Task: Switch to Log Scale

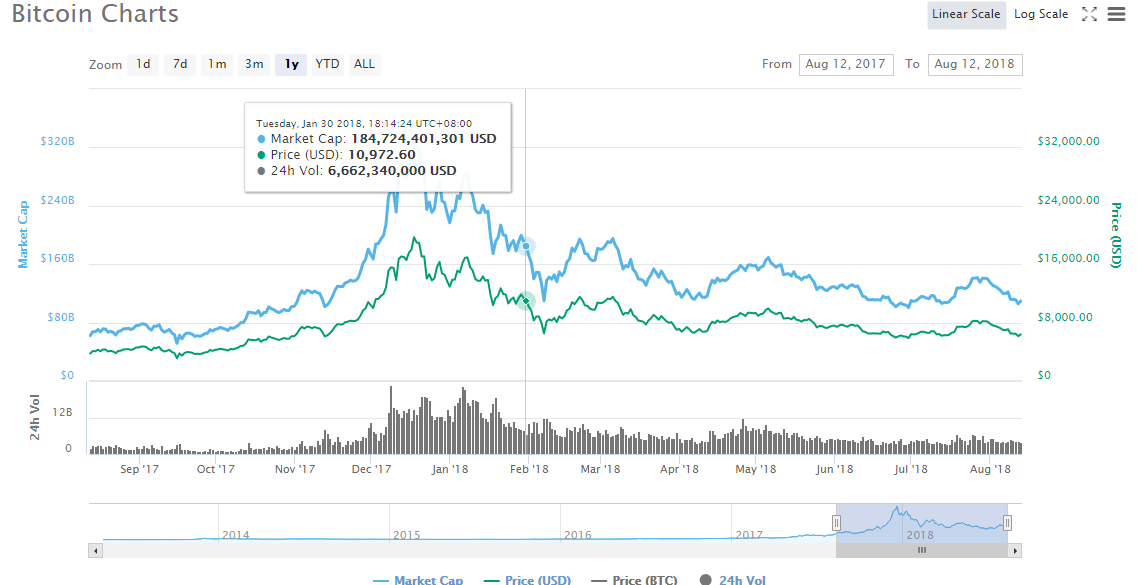Action: pos(1041,14)
